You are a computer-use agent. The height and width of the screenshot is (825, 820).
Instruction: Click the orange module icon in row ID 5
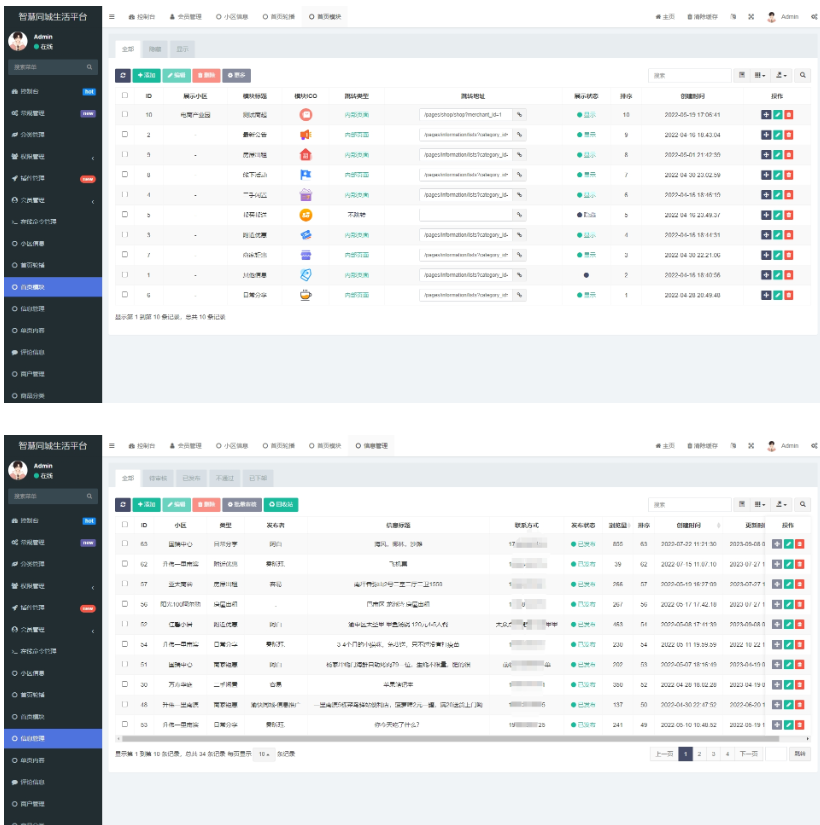(306, 215)
